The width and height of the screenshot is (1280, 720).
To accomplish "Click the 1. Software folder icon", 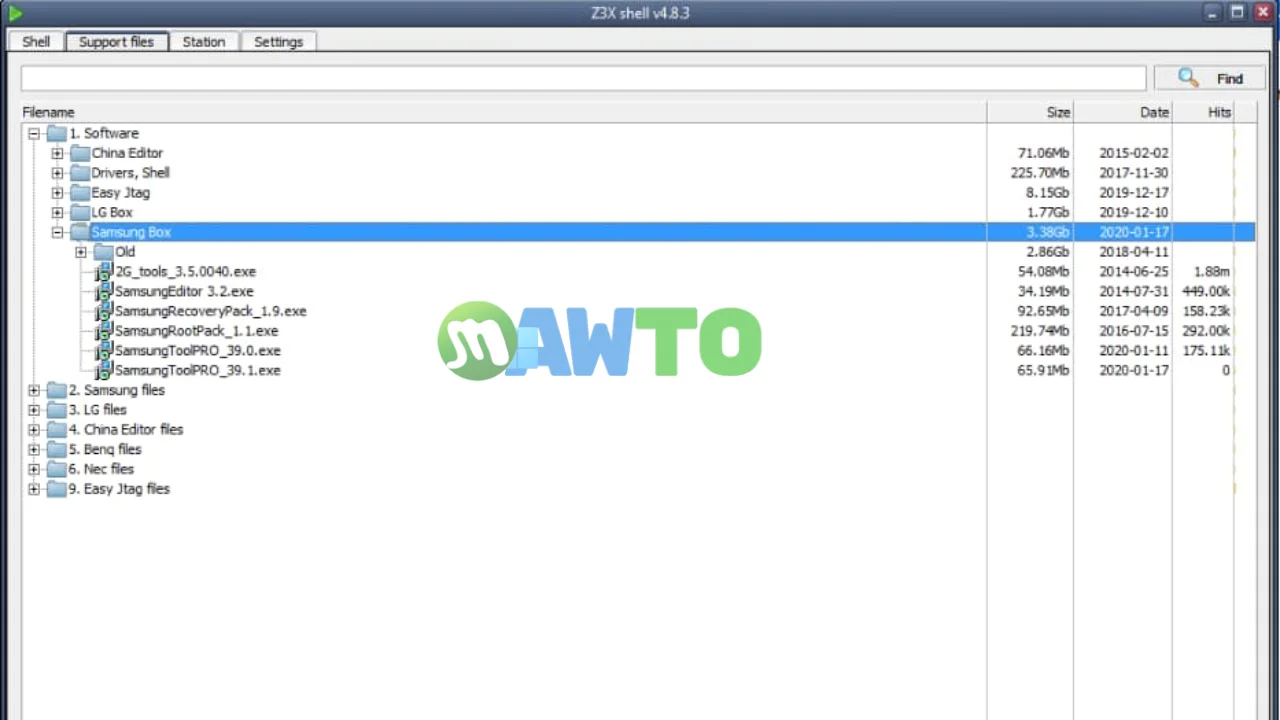I will [57, 133].
